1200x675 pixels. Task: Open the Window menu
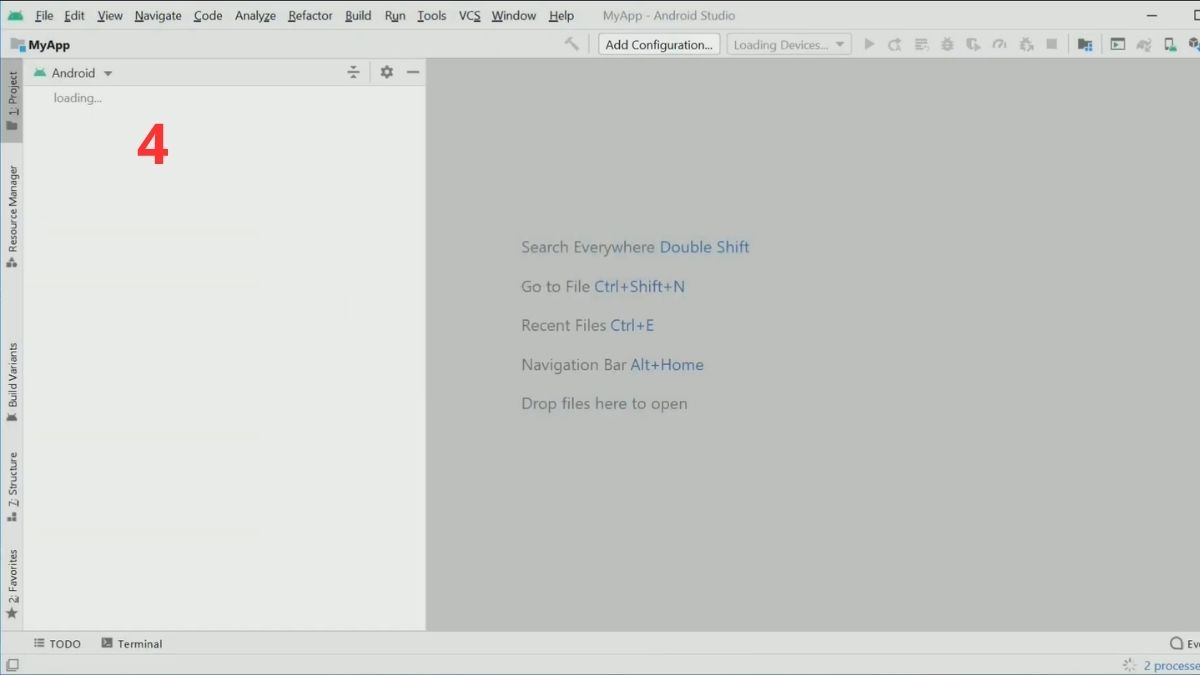514,15
